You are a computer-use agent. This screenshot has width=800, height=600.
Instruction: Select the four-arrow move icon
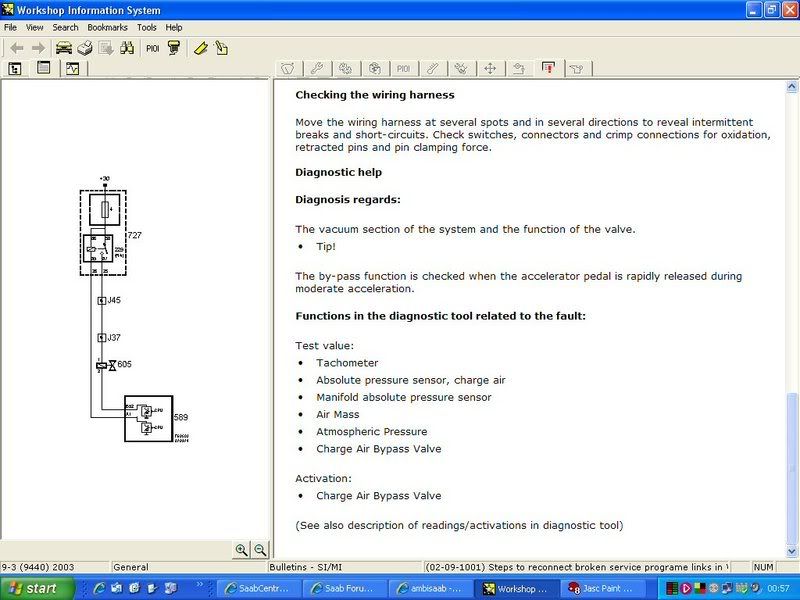489,67
